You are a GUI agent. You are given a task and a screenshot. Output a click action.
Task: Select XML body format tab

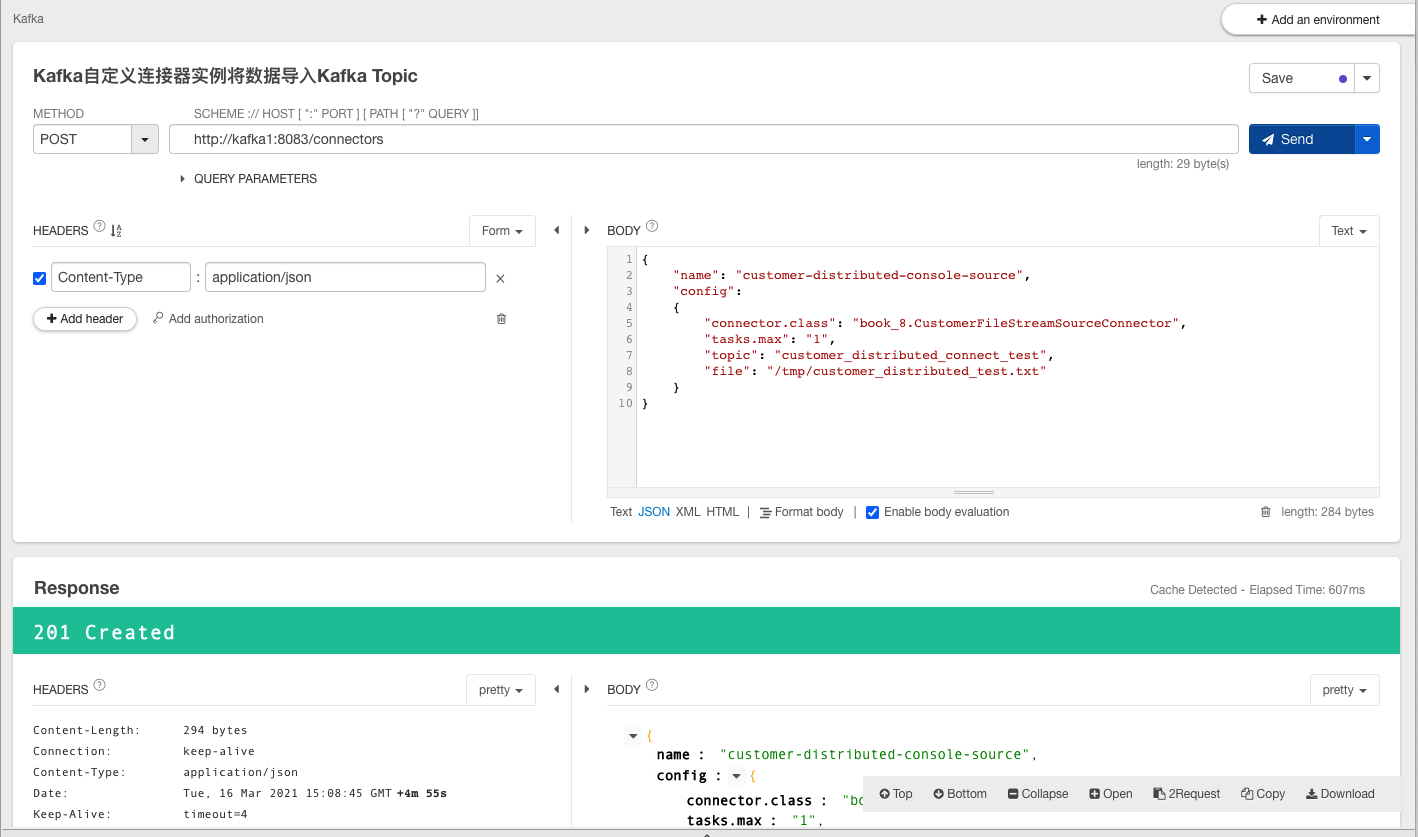click(688, 512)
